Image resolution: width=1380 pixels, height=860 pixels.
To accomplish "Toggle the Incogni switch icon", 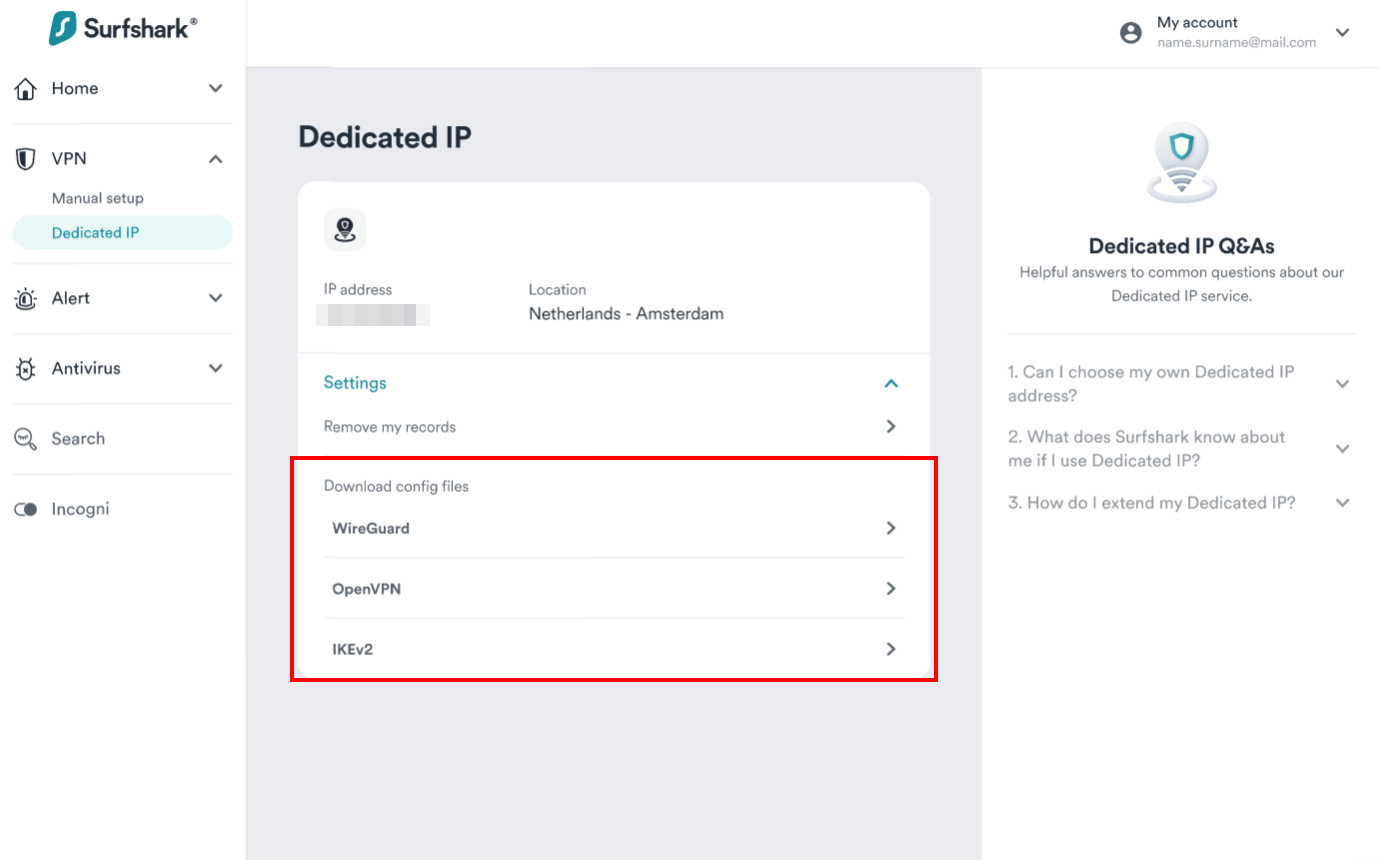I will click(x=26, y=510).
